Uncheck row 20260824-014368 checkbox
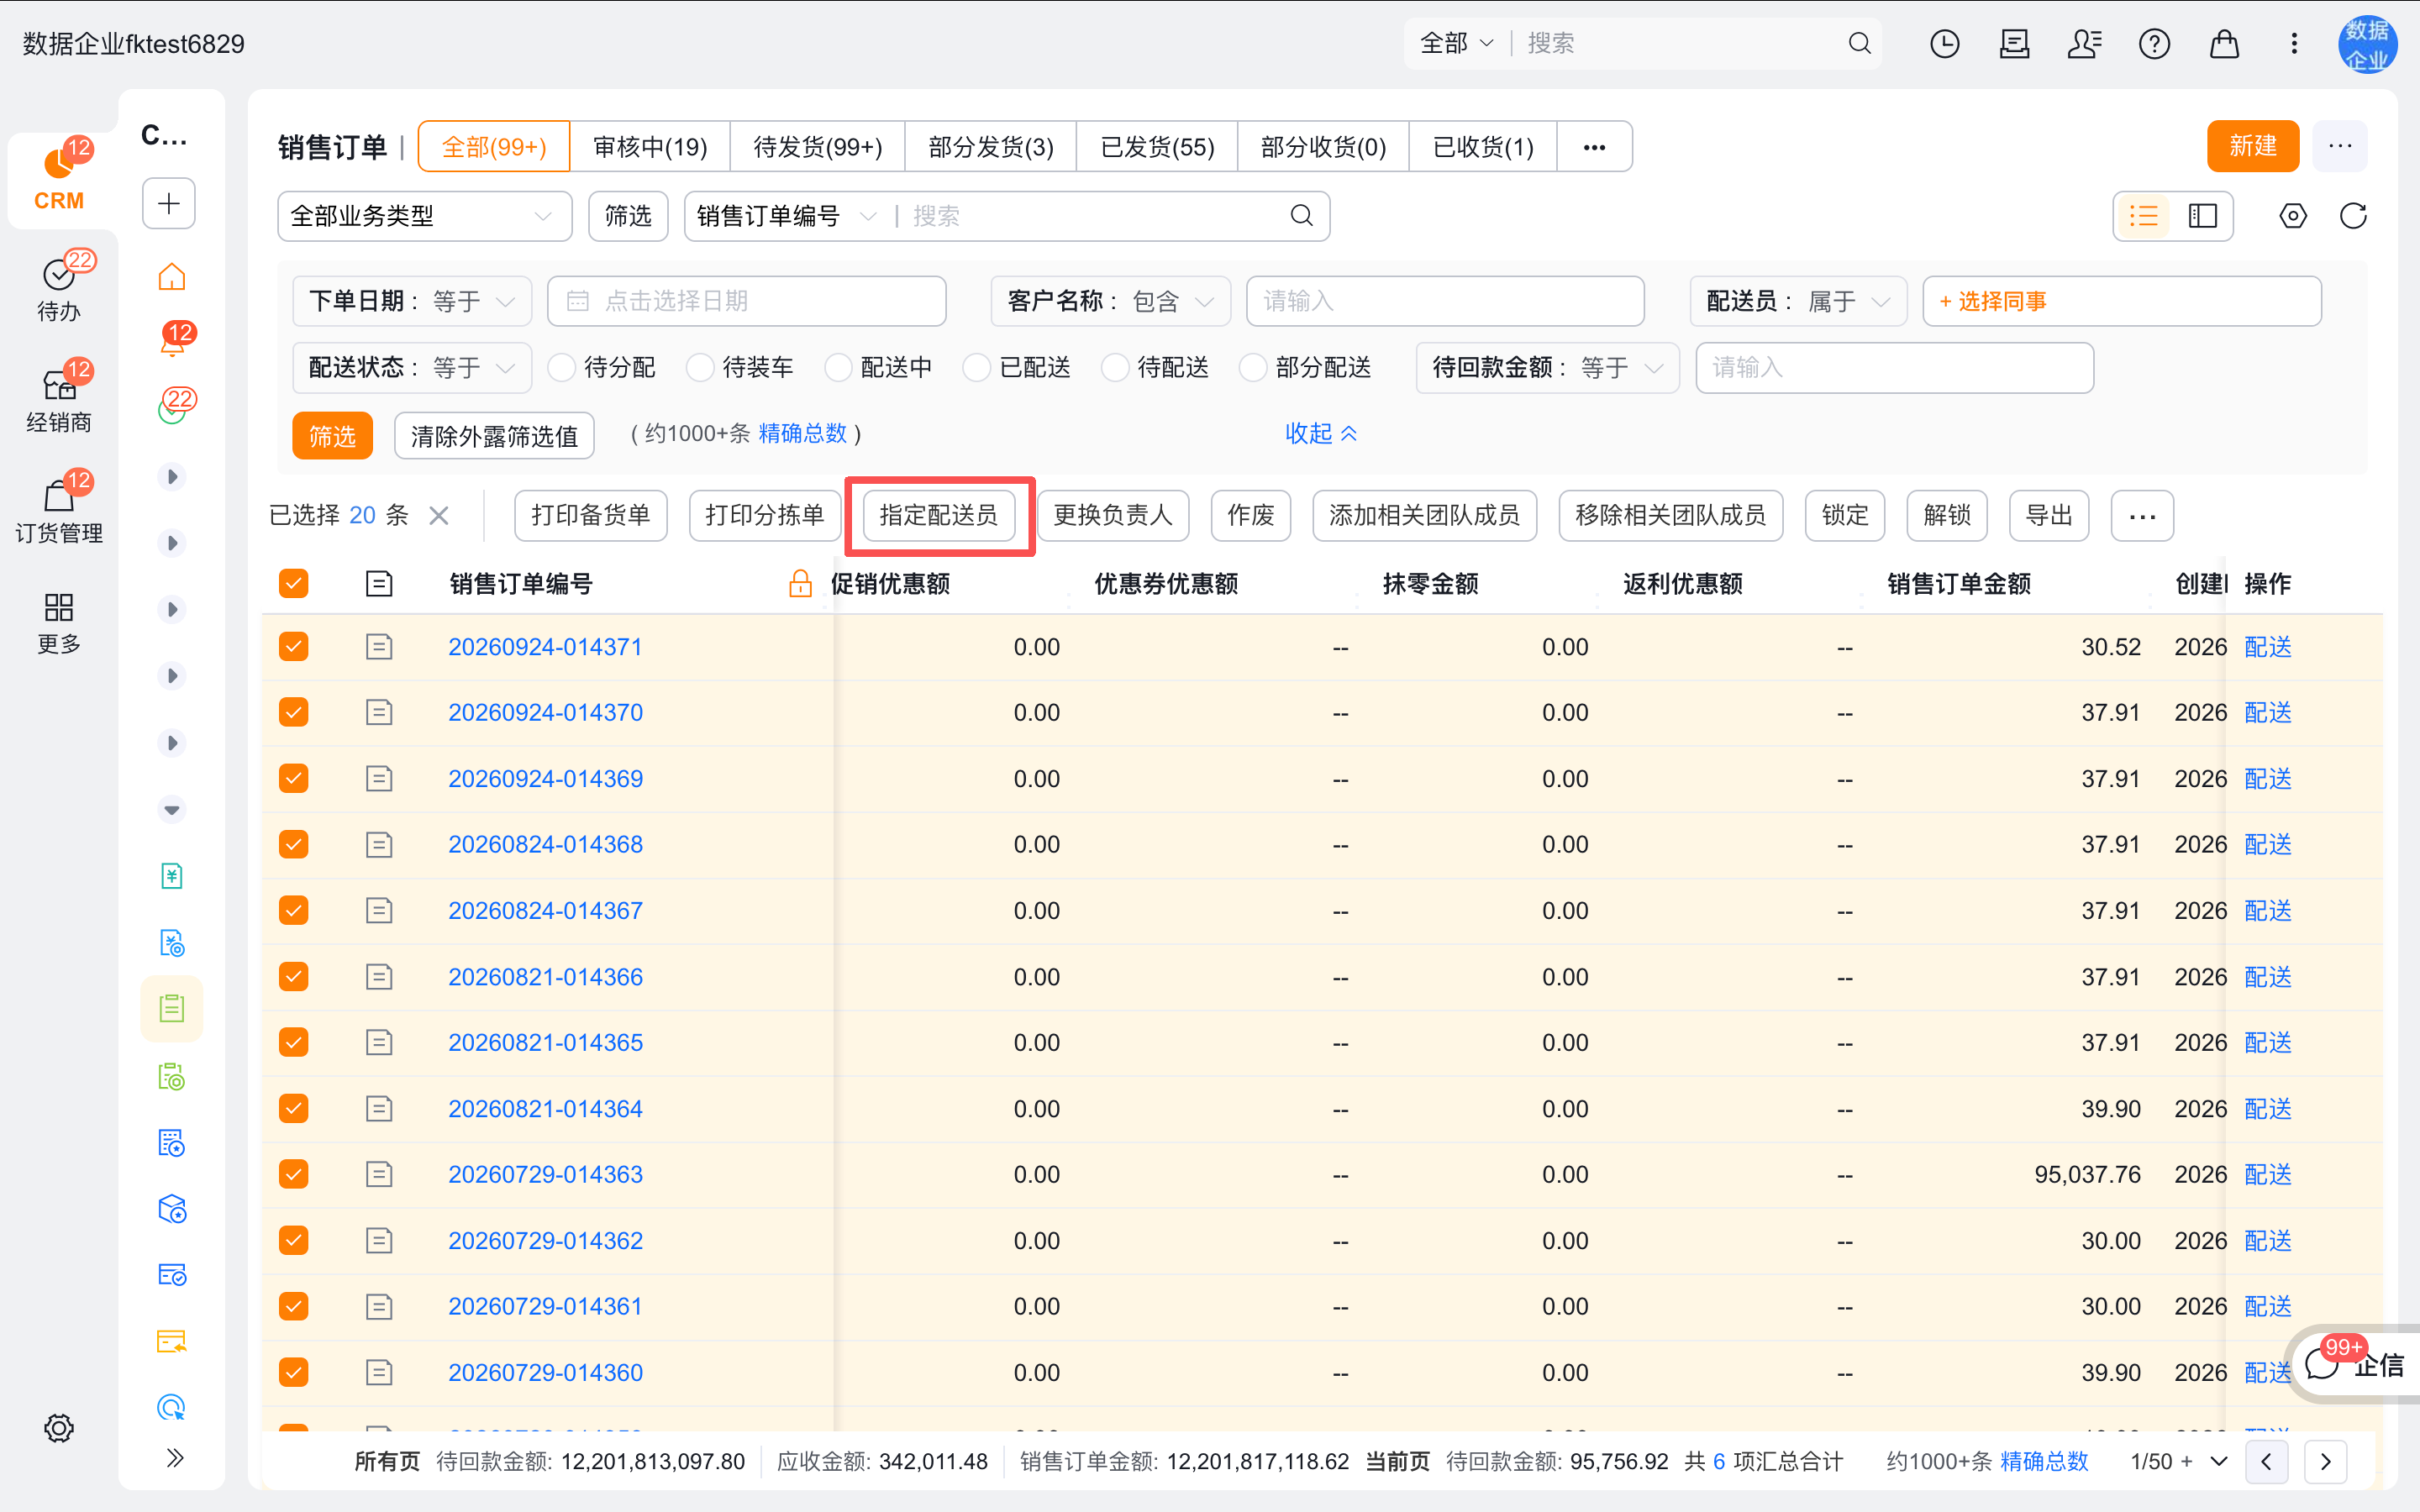2420x1512 pixels. point(294,845)
